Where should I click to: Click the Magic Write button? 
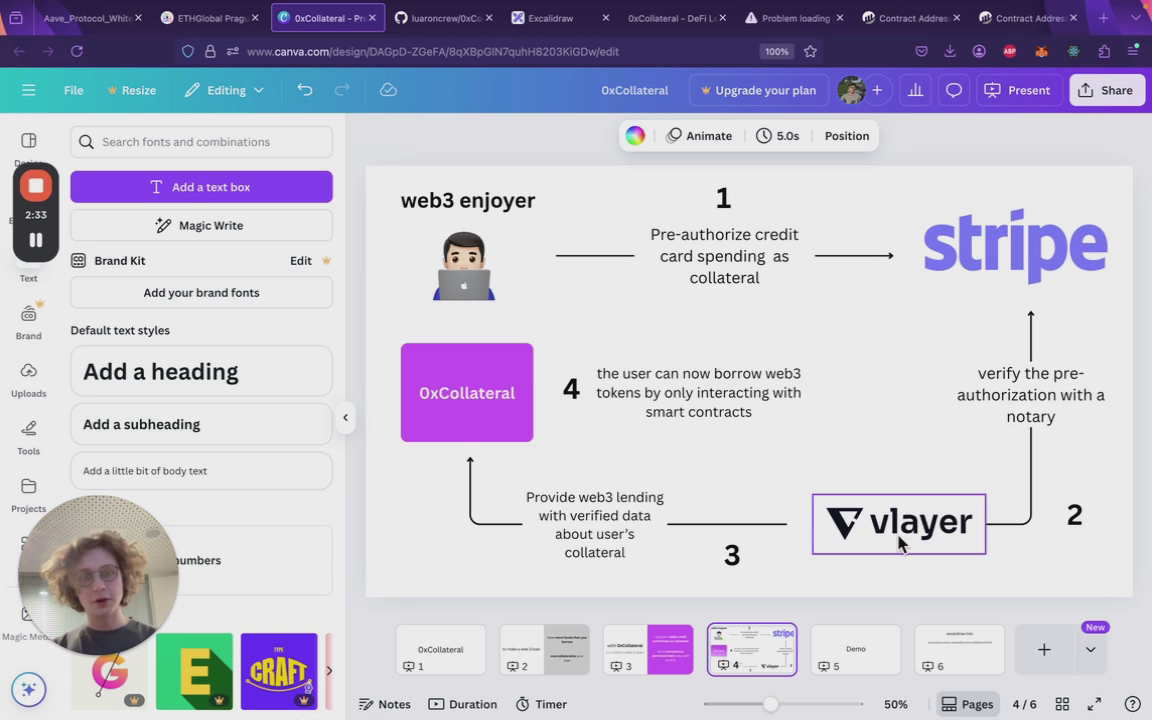click(201, 226)
